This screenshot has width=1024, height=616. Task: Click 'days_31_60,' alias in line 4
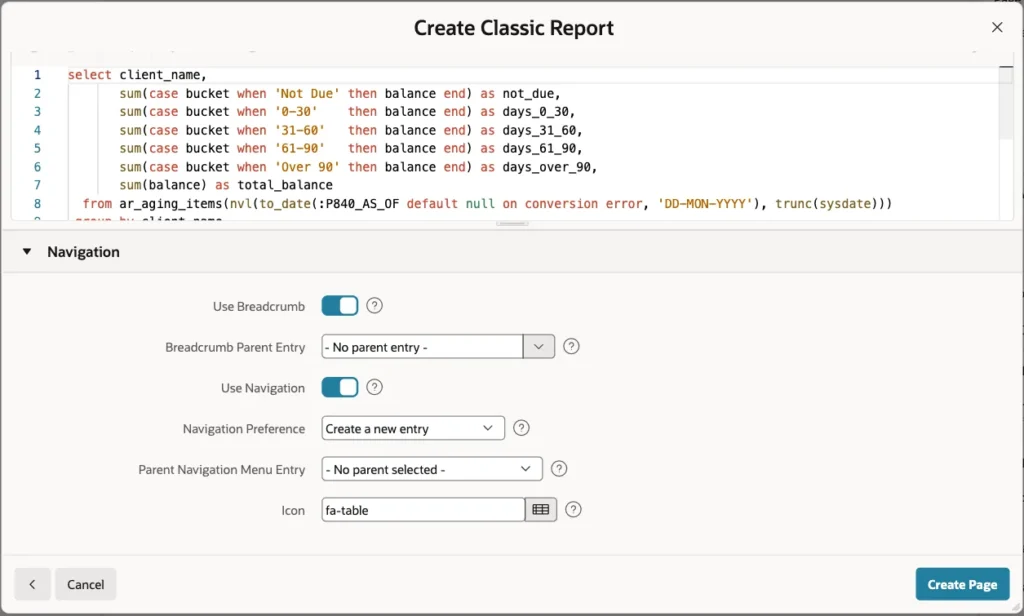[x=542, y=130]
